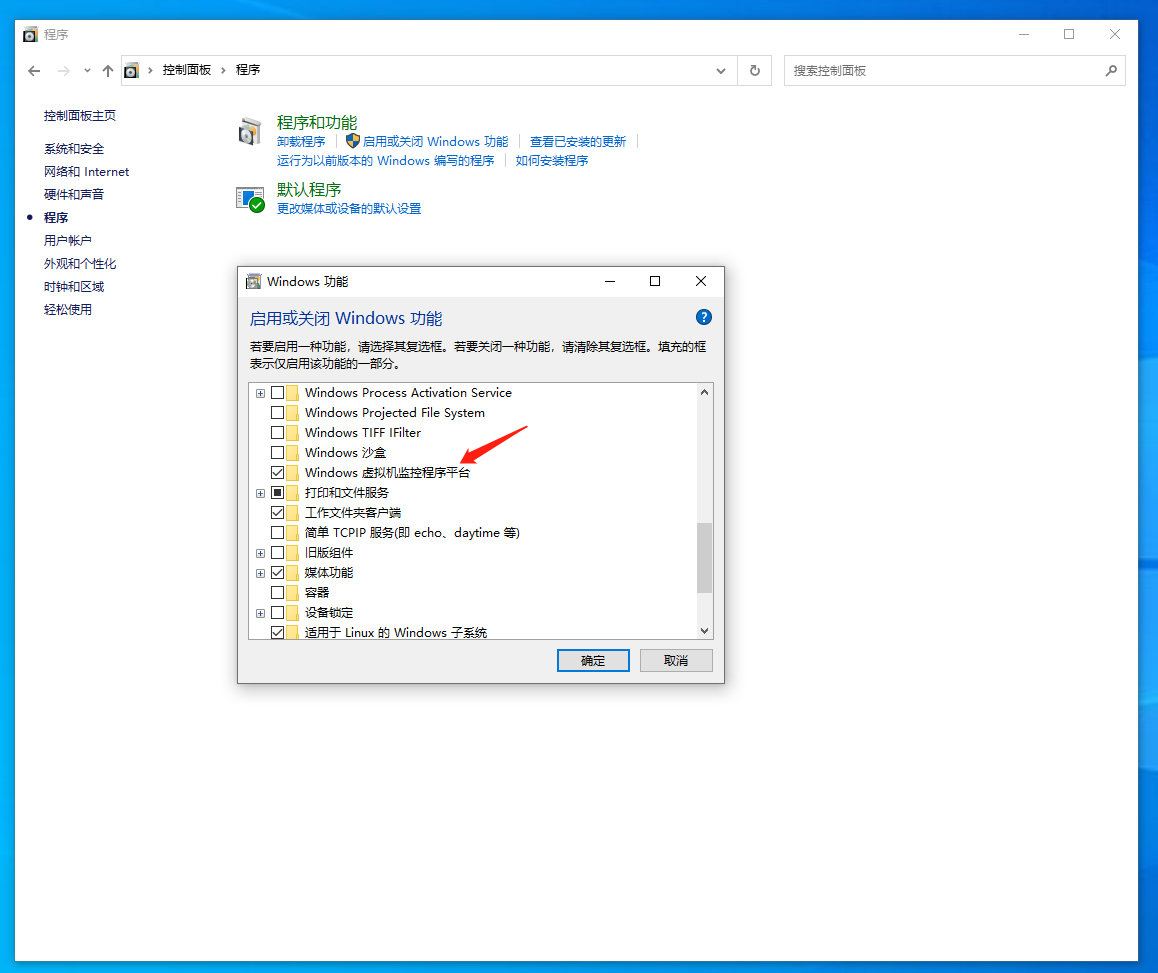Uncheck Windows 虚拟机监控程序平台 checkbox

tap(278, 473)
